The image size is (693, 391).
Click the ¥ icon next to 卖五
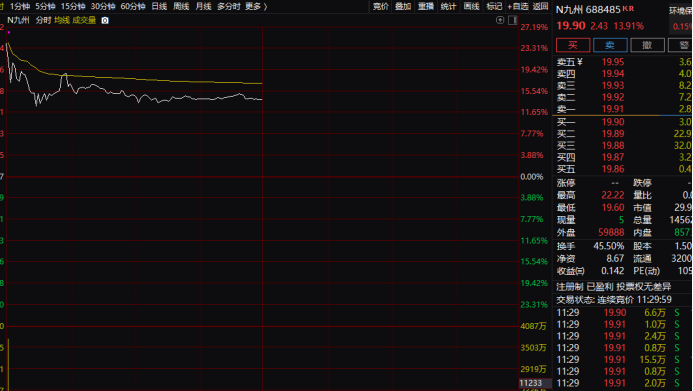point(580,62)
